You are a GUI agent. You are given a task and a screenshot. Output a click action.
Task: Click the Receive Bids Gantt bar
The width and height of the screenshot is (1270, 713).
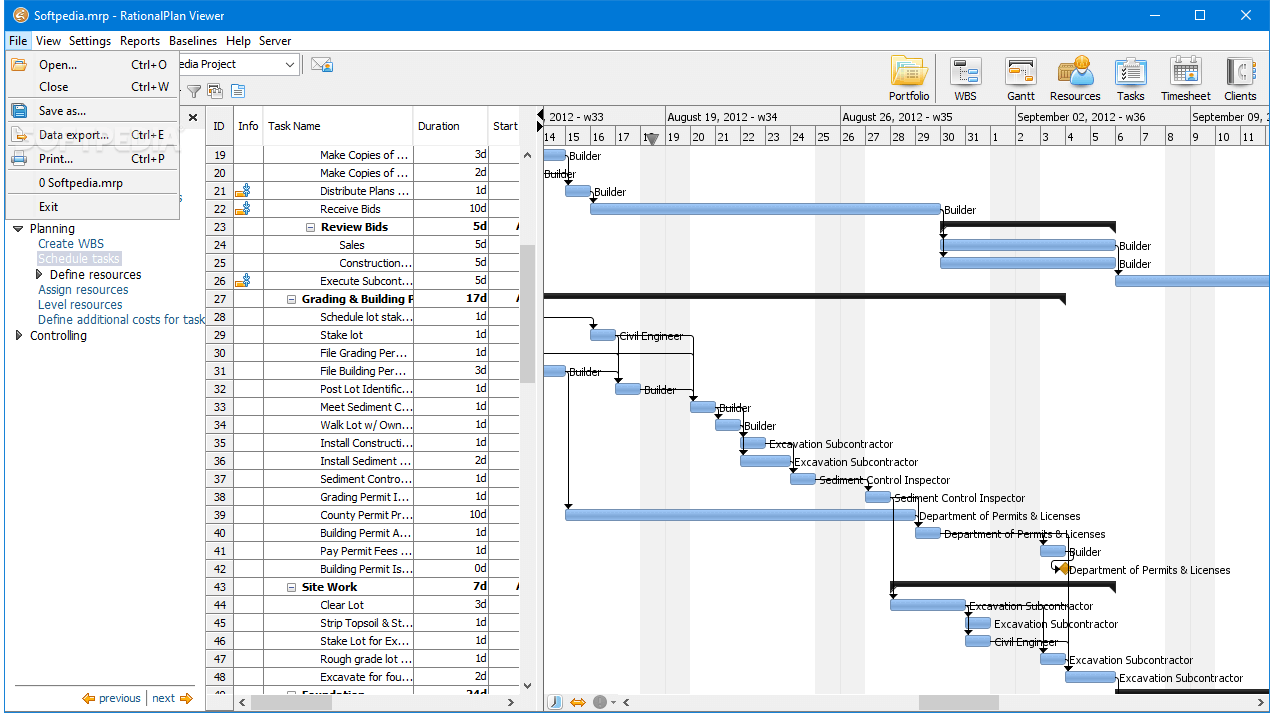click(766, 209)
